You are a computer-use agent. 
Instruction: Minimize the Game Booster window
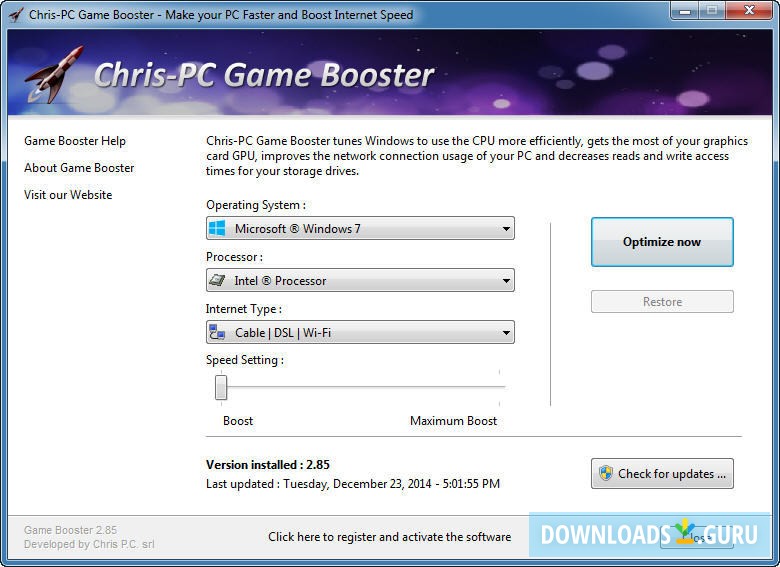click(x=685, y=10)
